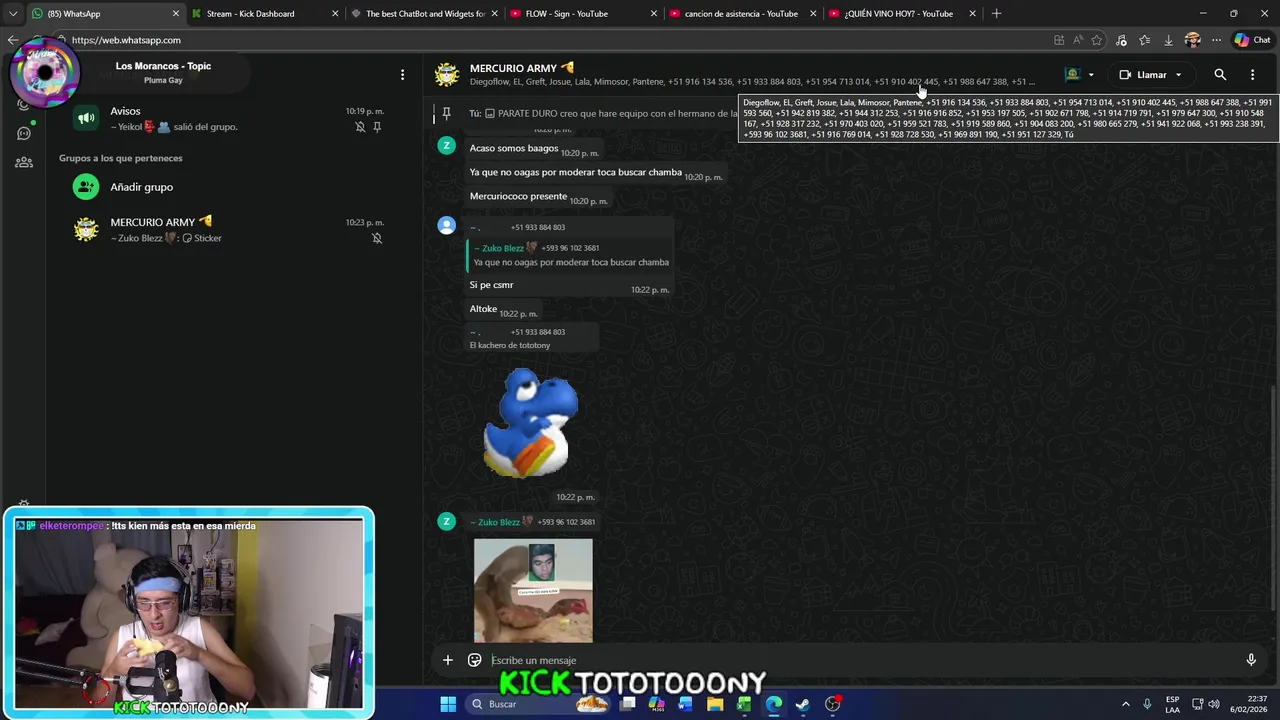This screenshot has height=720, width=1280.
Task: Open WhatsApp channels icon in sidebar
Action: click(x=24, y=133)
